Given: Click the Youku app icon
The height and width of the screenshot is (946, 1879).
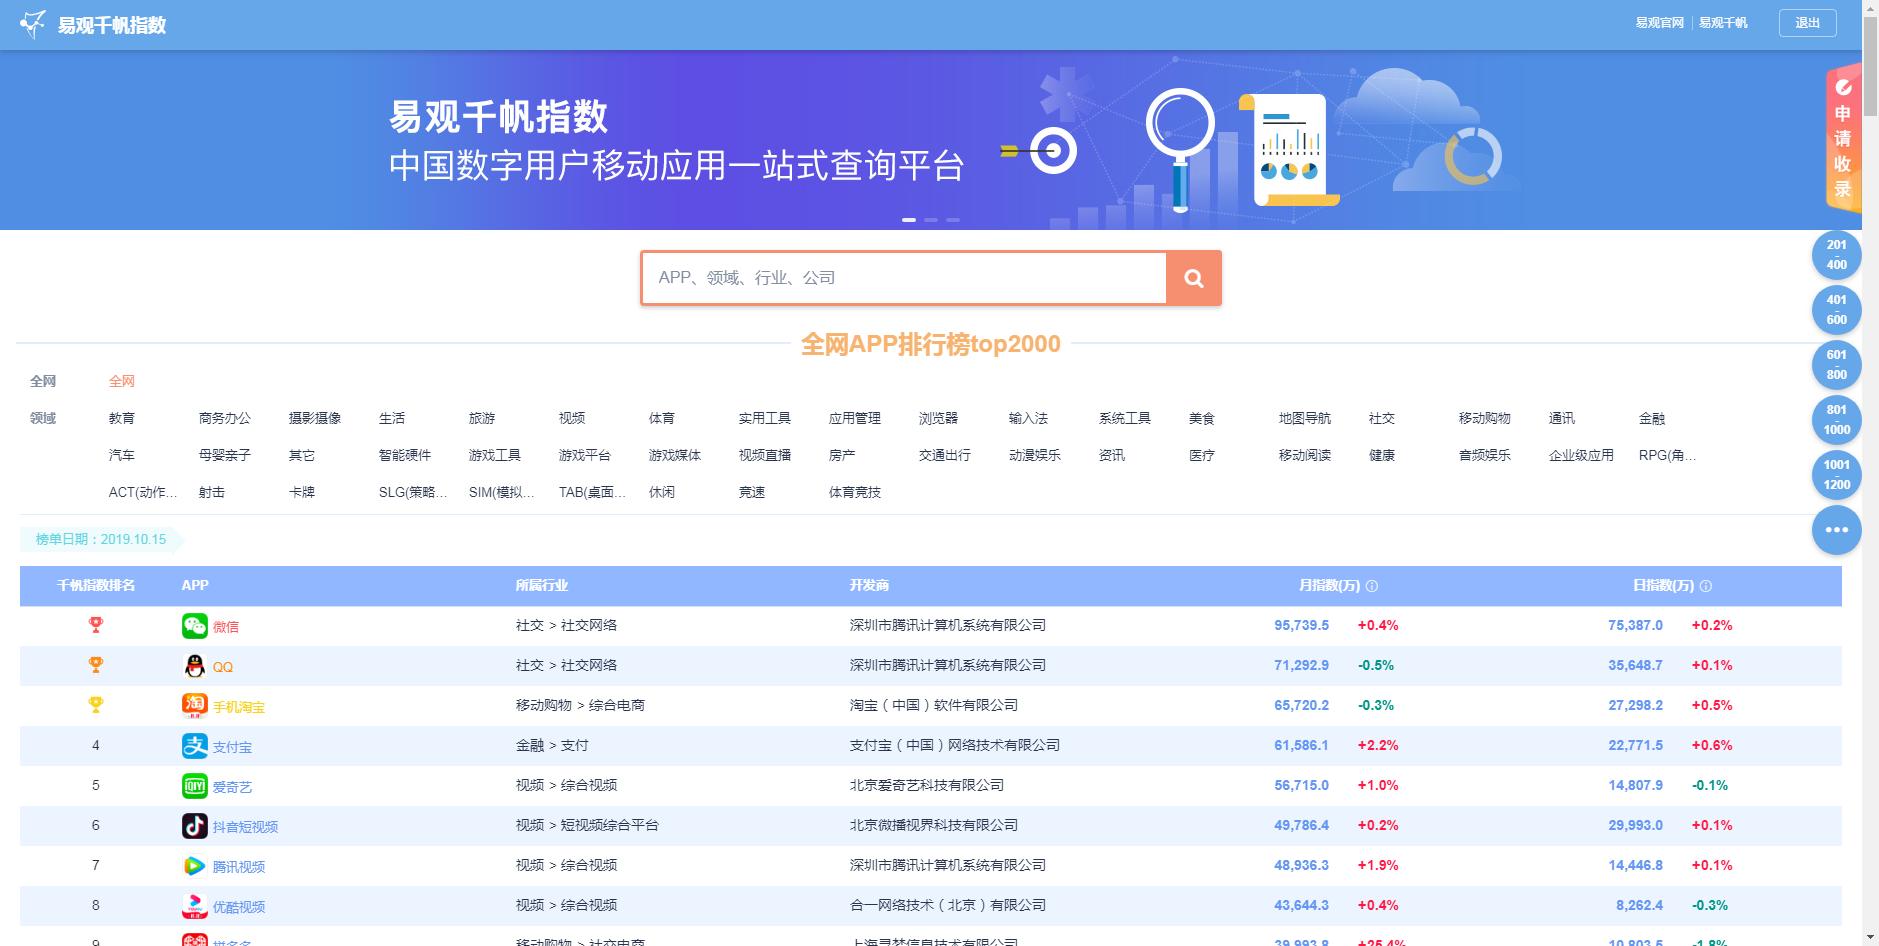Looking at the screenshot, I should 194,906.
